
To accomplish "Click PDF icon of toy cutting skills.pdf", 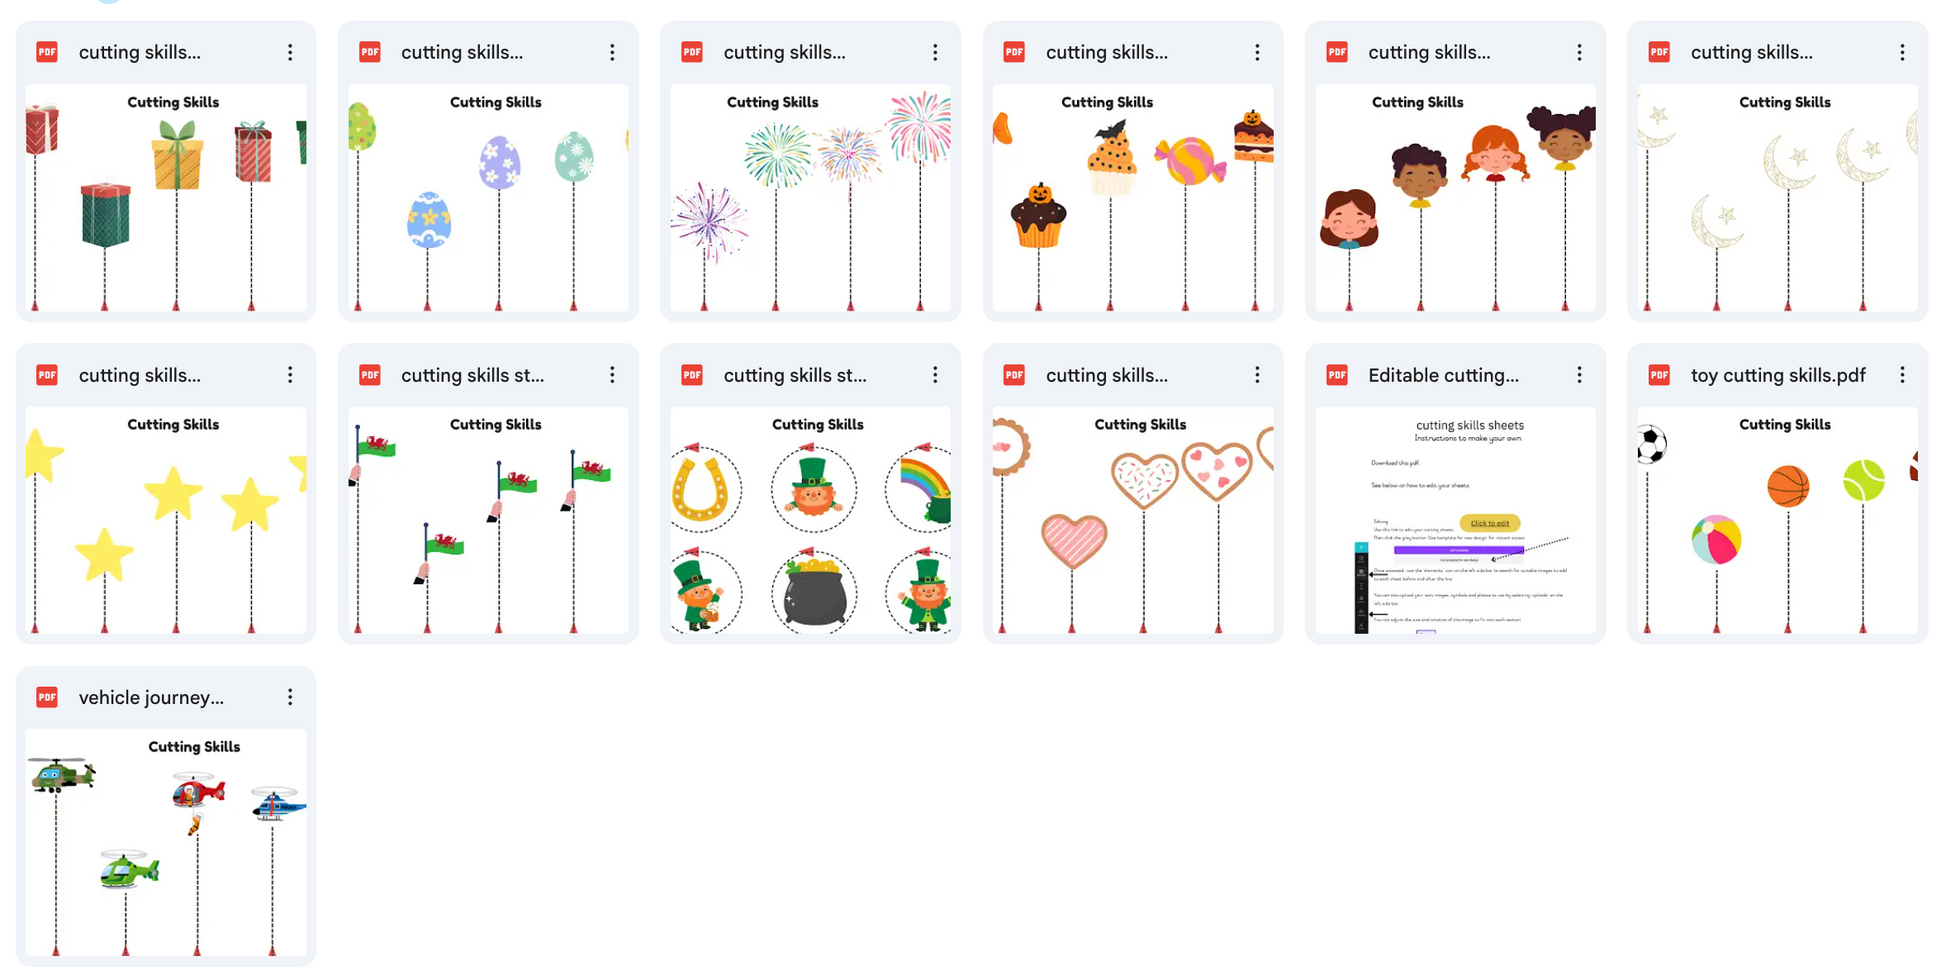I will (x=1659, y=375).
